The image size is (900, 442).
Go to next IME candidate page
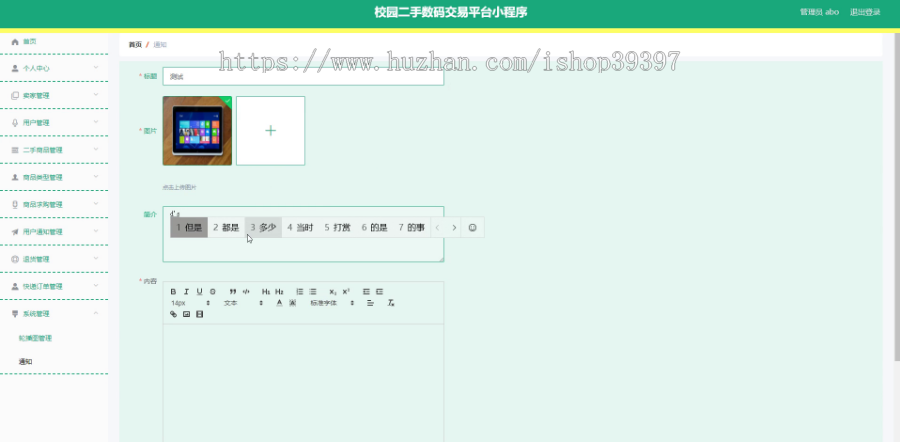tap(454, 227)
